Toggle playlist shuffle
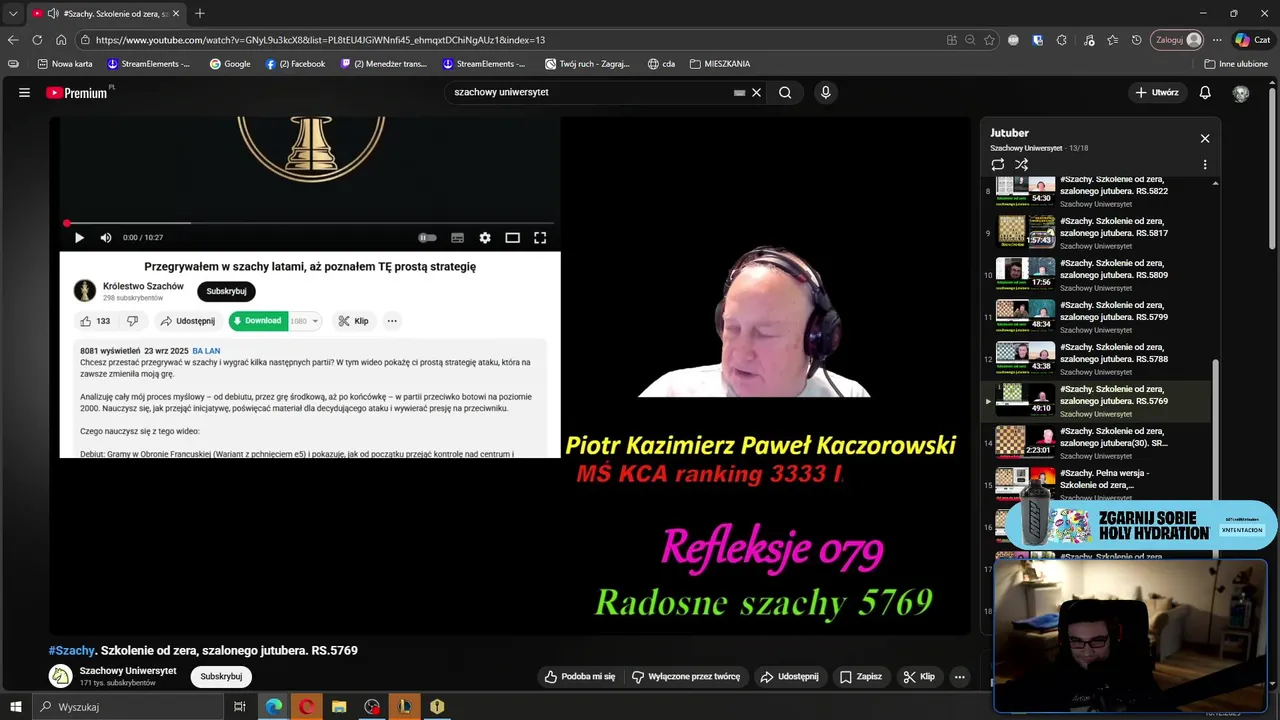The image size is (1280, 720). (x=1021, y=164)
